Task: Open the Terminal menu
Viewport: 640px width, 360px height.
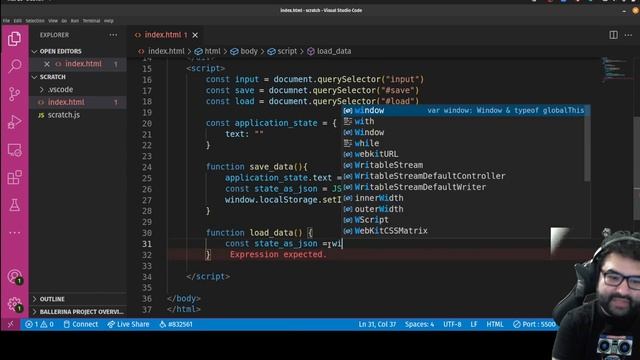Action: click(91, 21)
